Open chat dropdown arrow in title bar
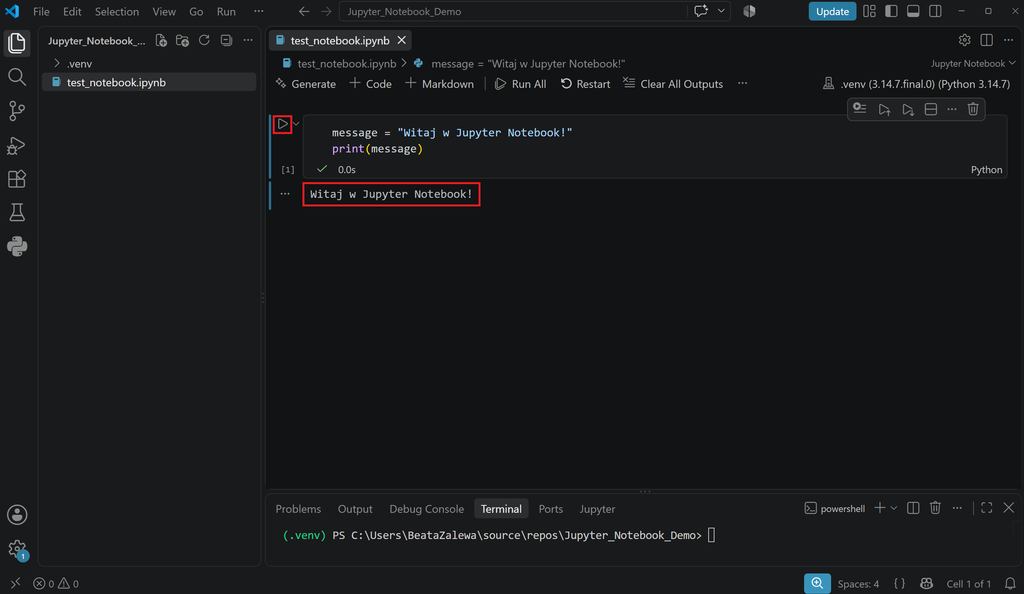Screen dimensions: 1024x594 [x=721, y=11]
